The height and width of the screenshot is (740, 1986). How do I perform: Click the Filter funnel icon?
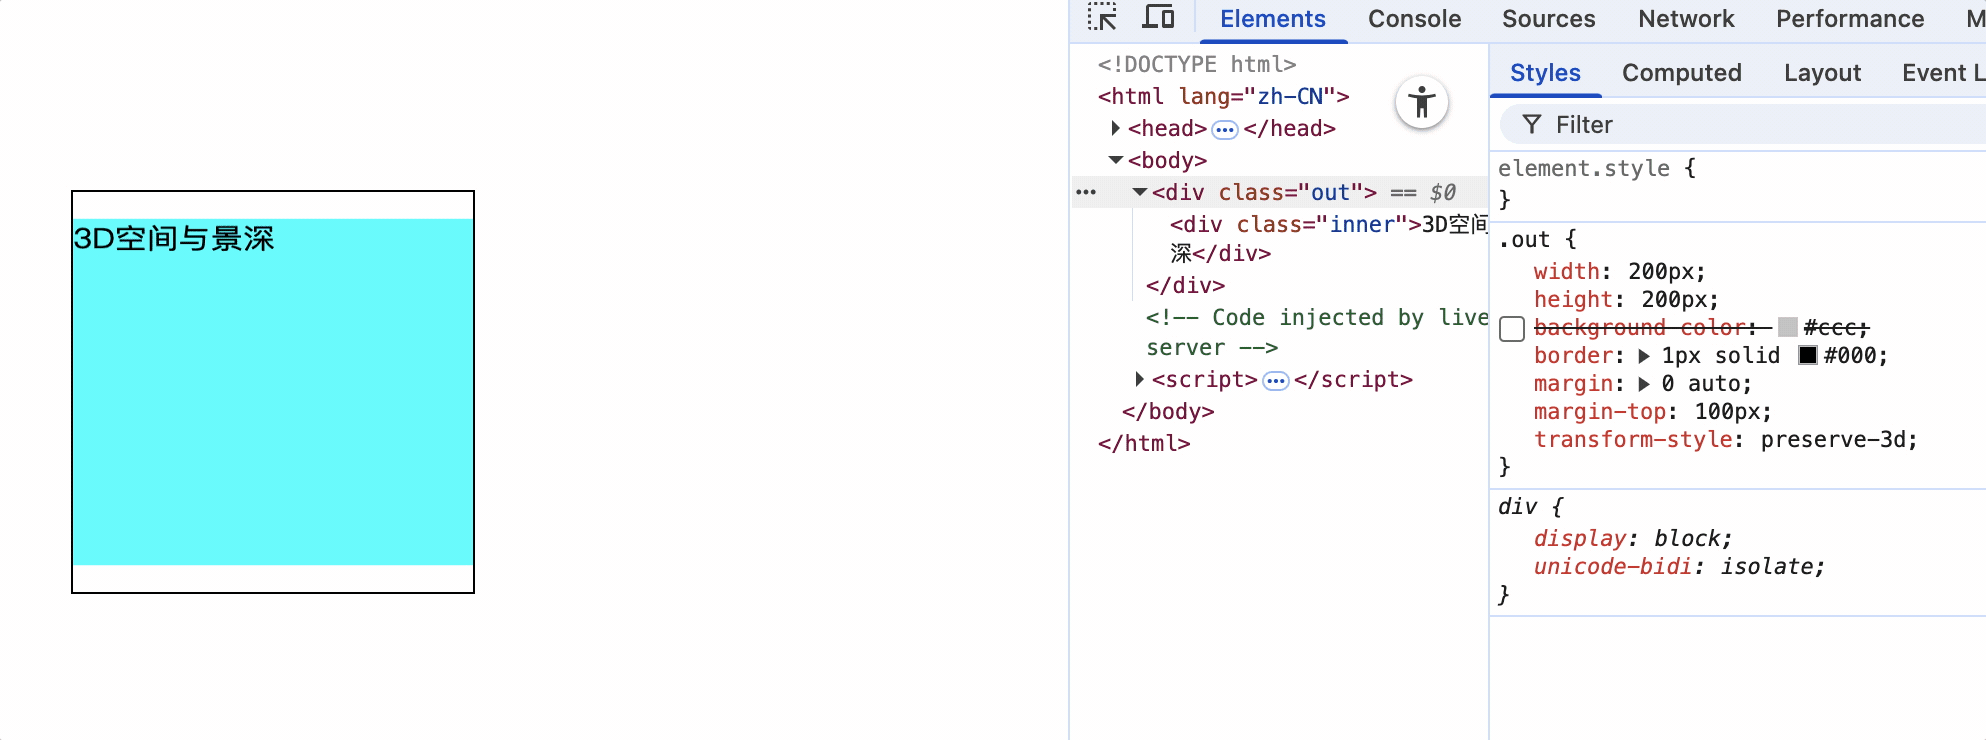click(x=1531, y=124)
